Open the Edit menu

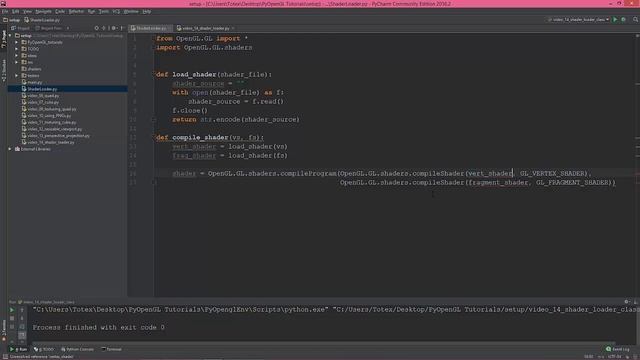point(15,11)
